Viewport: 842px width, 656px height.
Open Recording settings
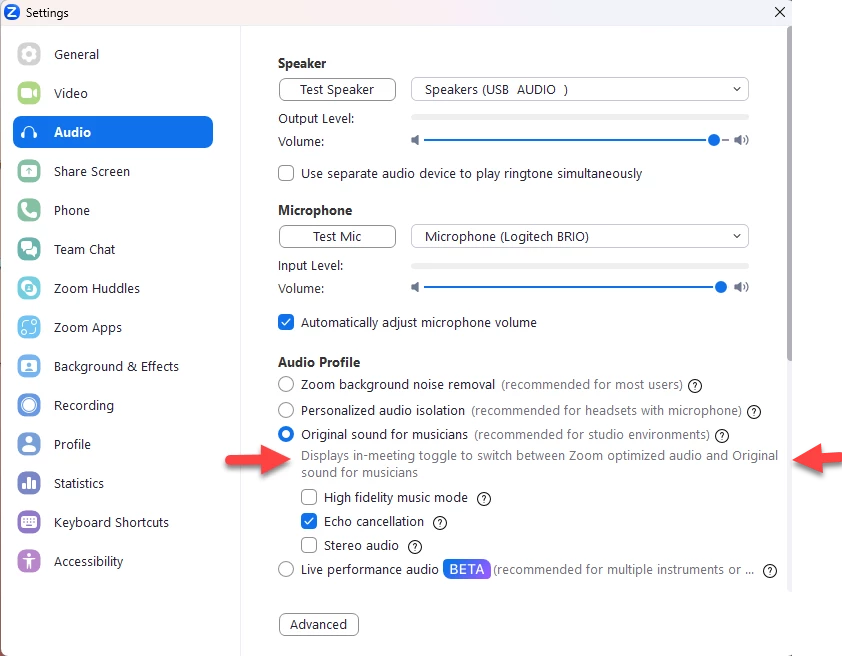coord(113,405)
